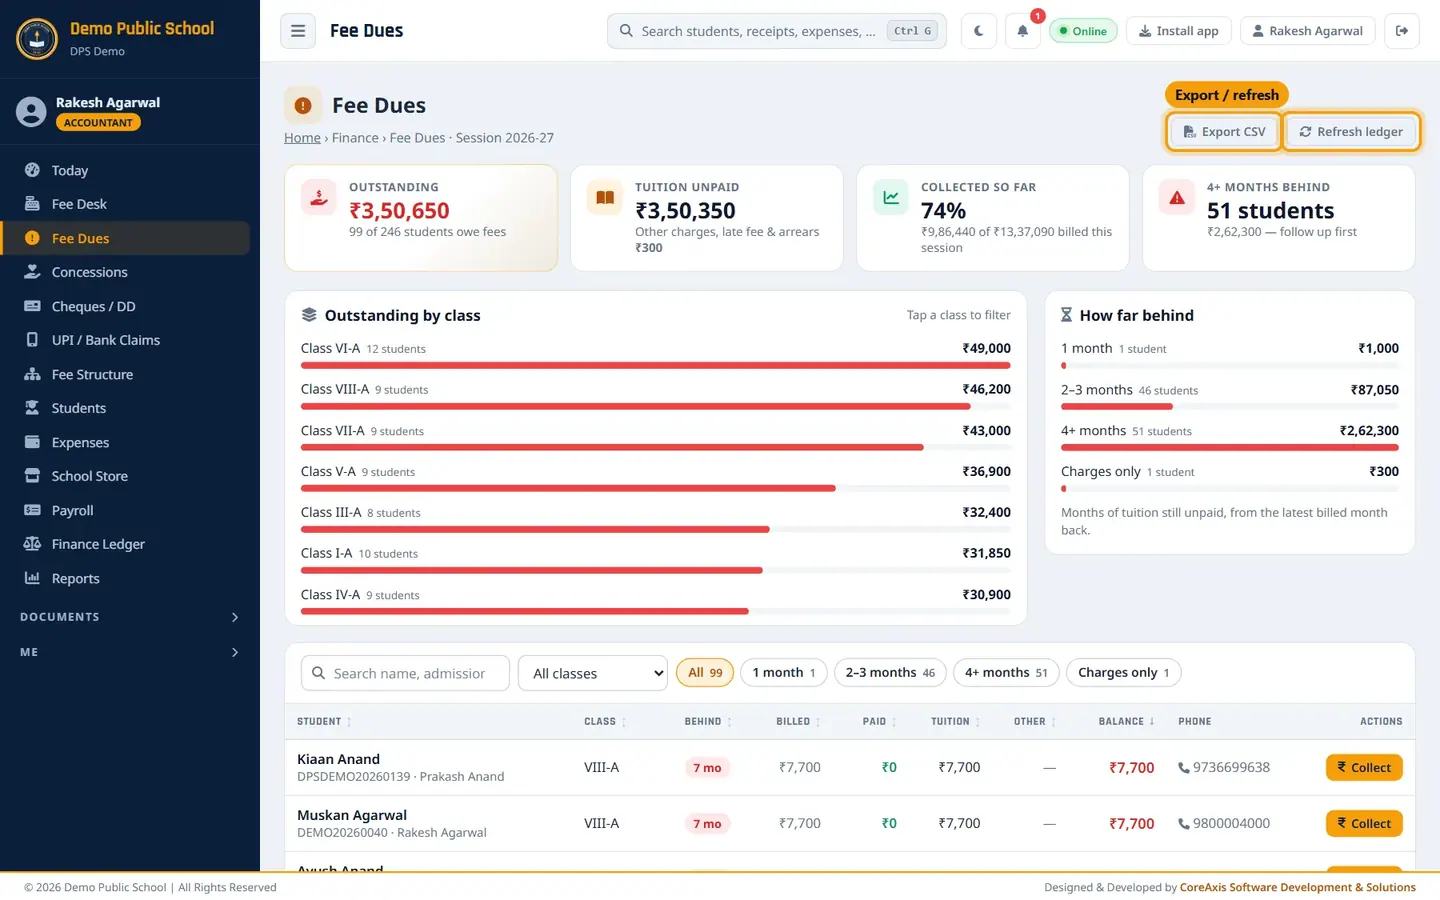The height and width of the screenshot is (900, 1440).
Task: Open Rakesh Agarwal user menu in header
Action: pos(1307,31)
